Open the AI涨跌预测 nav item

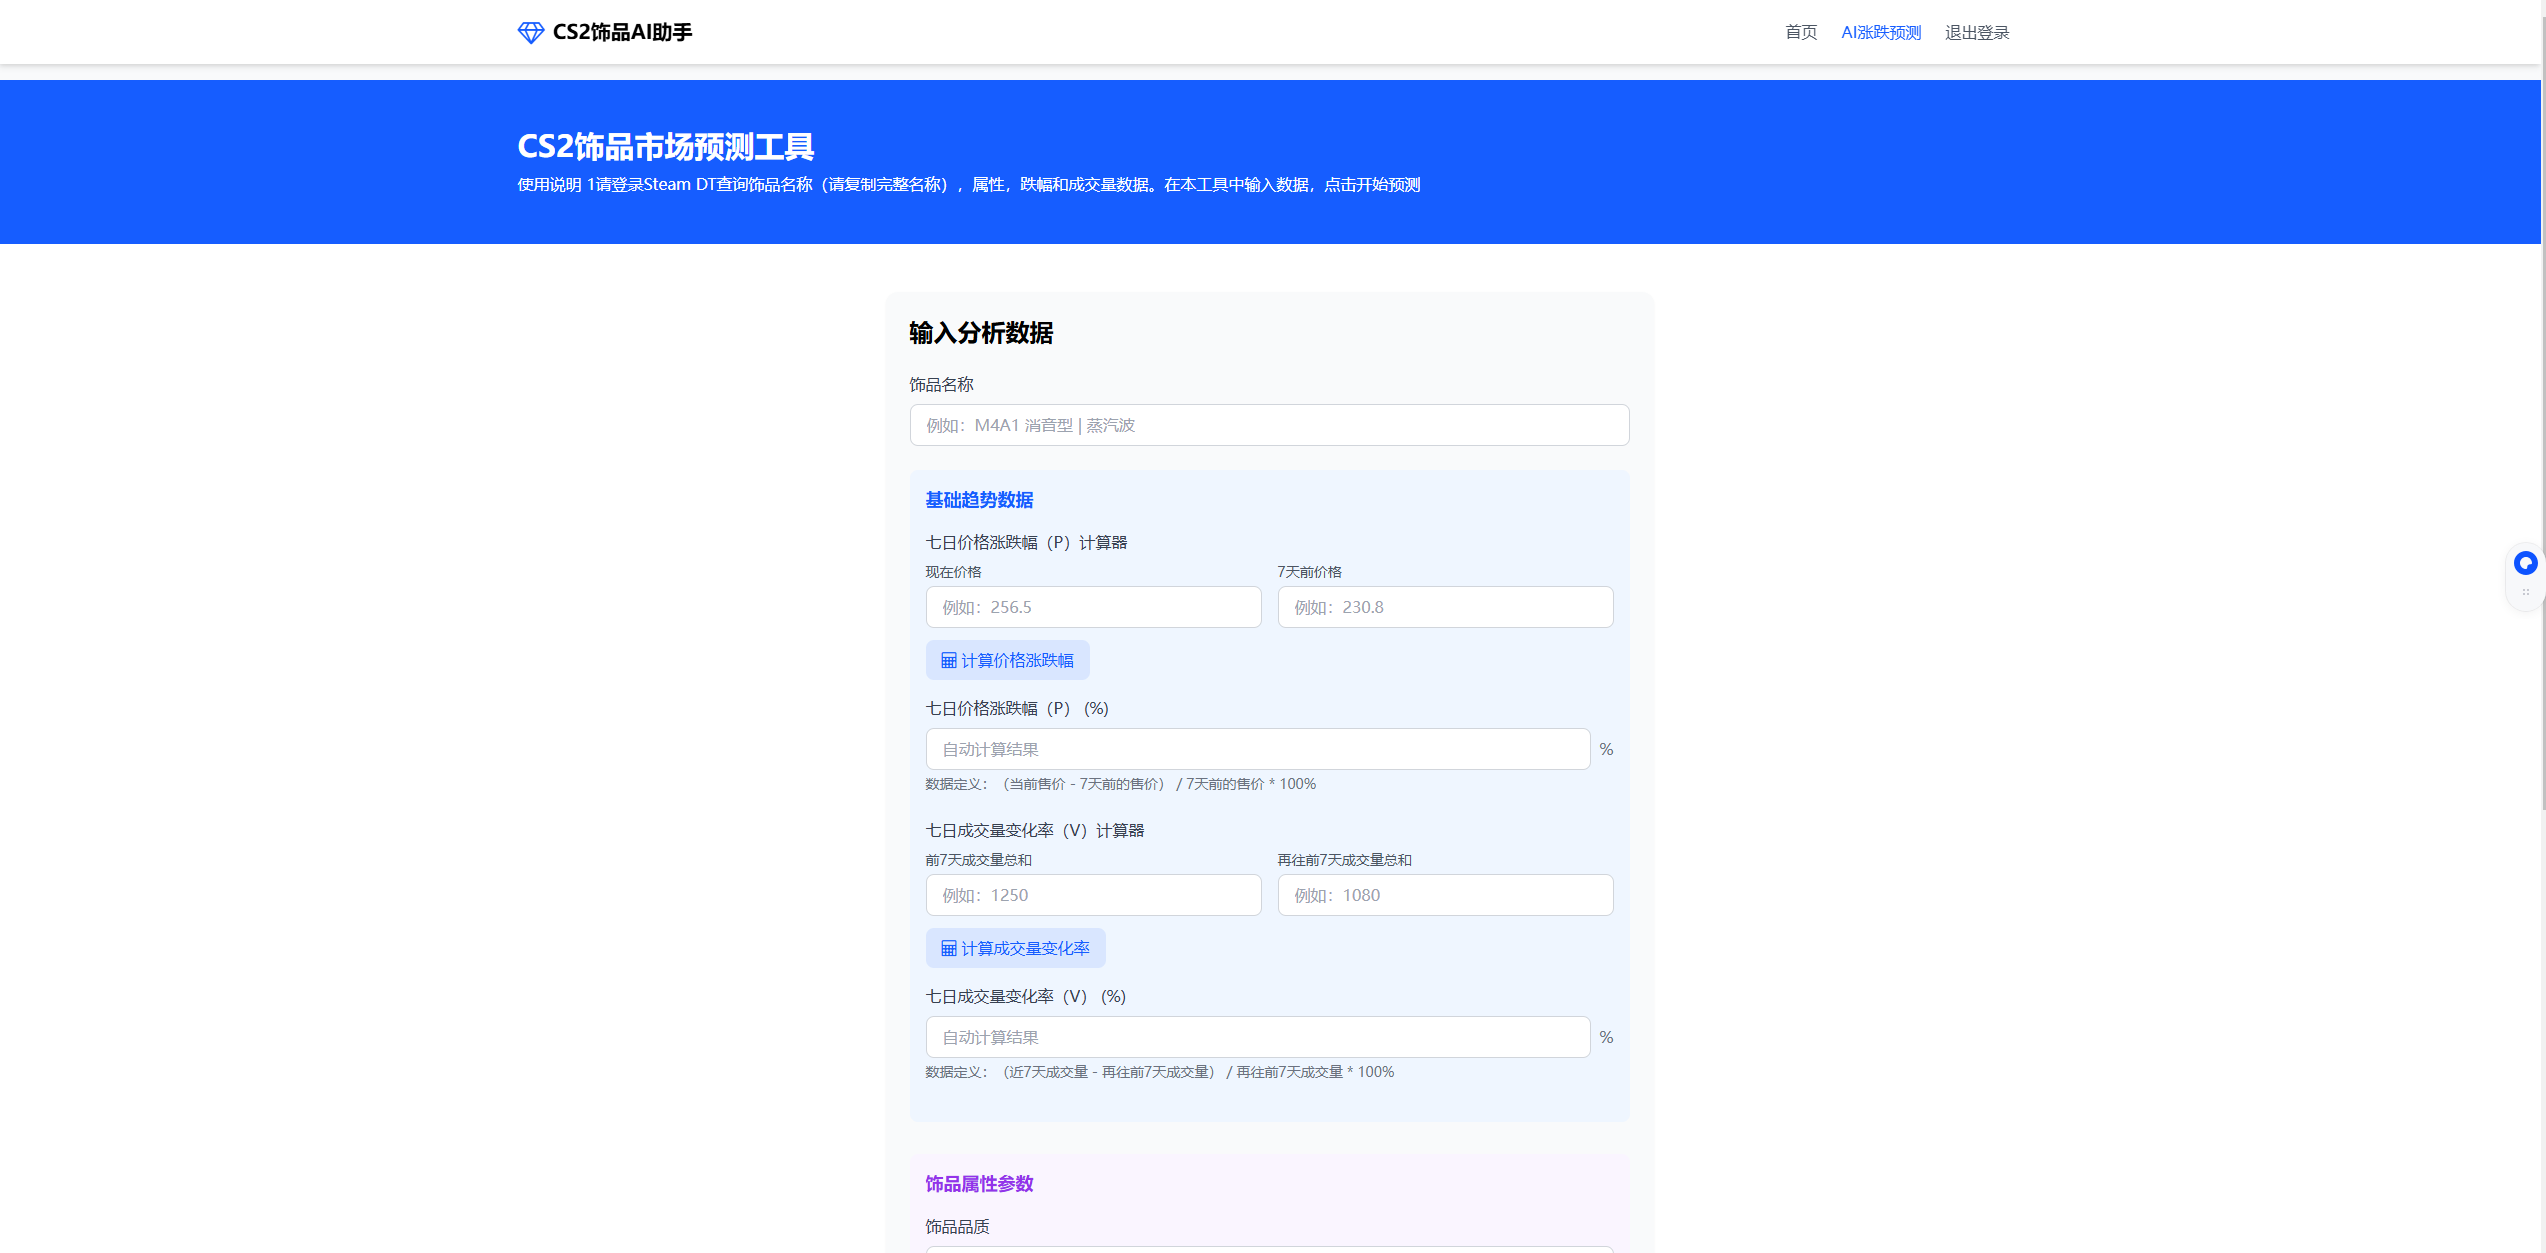1880,33
